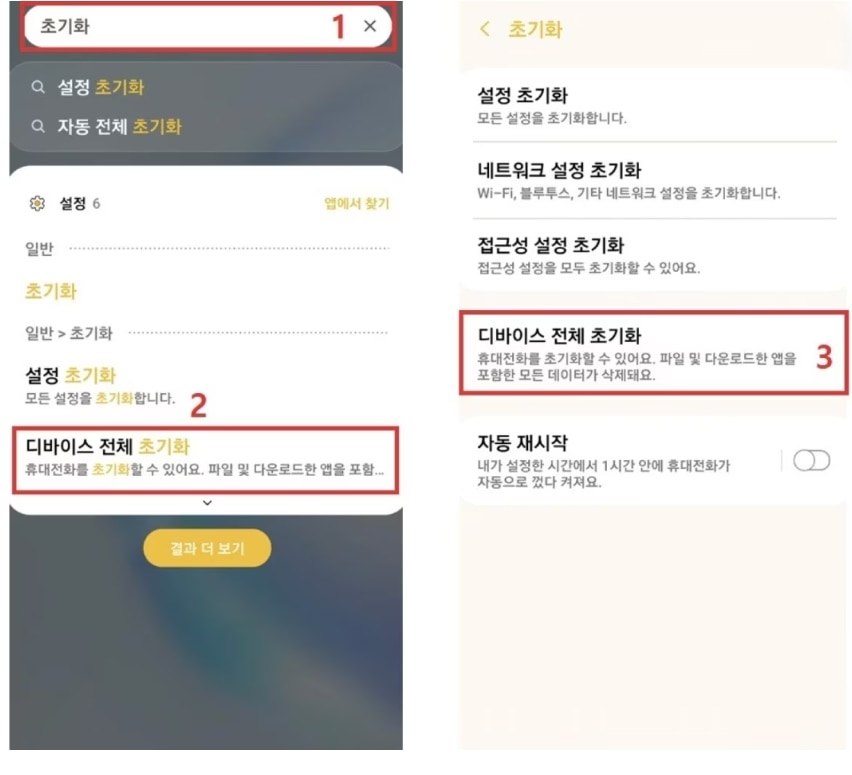Viewport: 852px width, 775px height.
Task: Select the 설정 초기화 search suggestion
Action: tap(101, 87)
